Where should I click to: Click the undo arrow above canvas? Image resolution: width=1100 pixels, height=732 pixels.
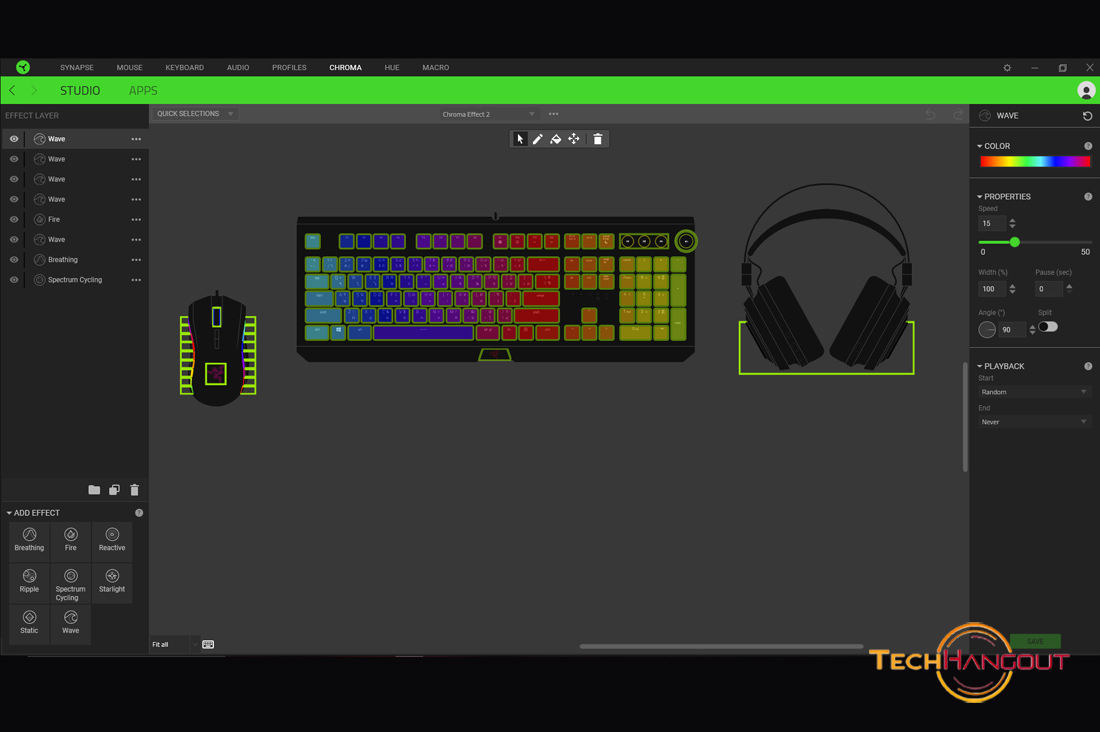point(930,114)
